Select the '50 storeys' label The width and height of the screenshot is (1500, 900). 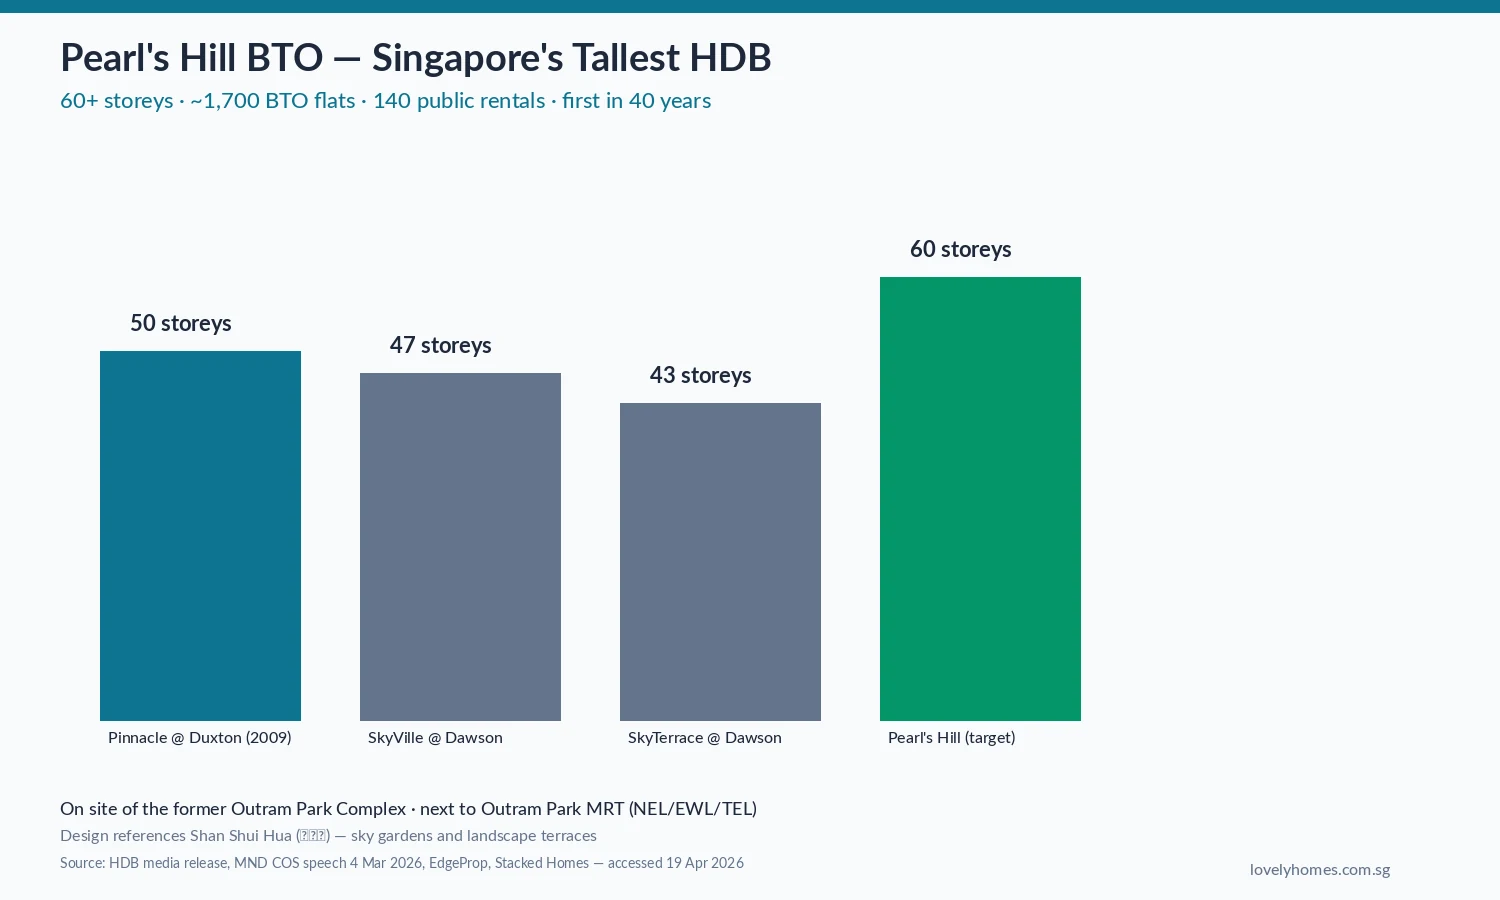coord(181,323)
